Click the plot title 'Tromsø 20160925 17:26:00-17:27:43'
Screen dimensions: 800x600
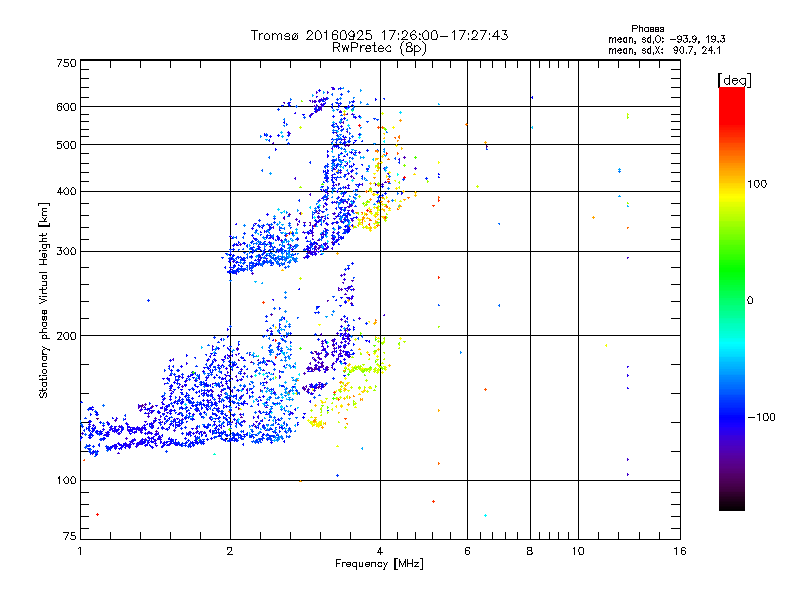point(379,35)
